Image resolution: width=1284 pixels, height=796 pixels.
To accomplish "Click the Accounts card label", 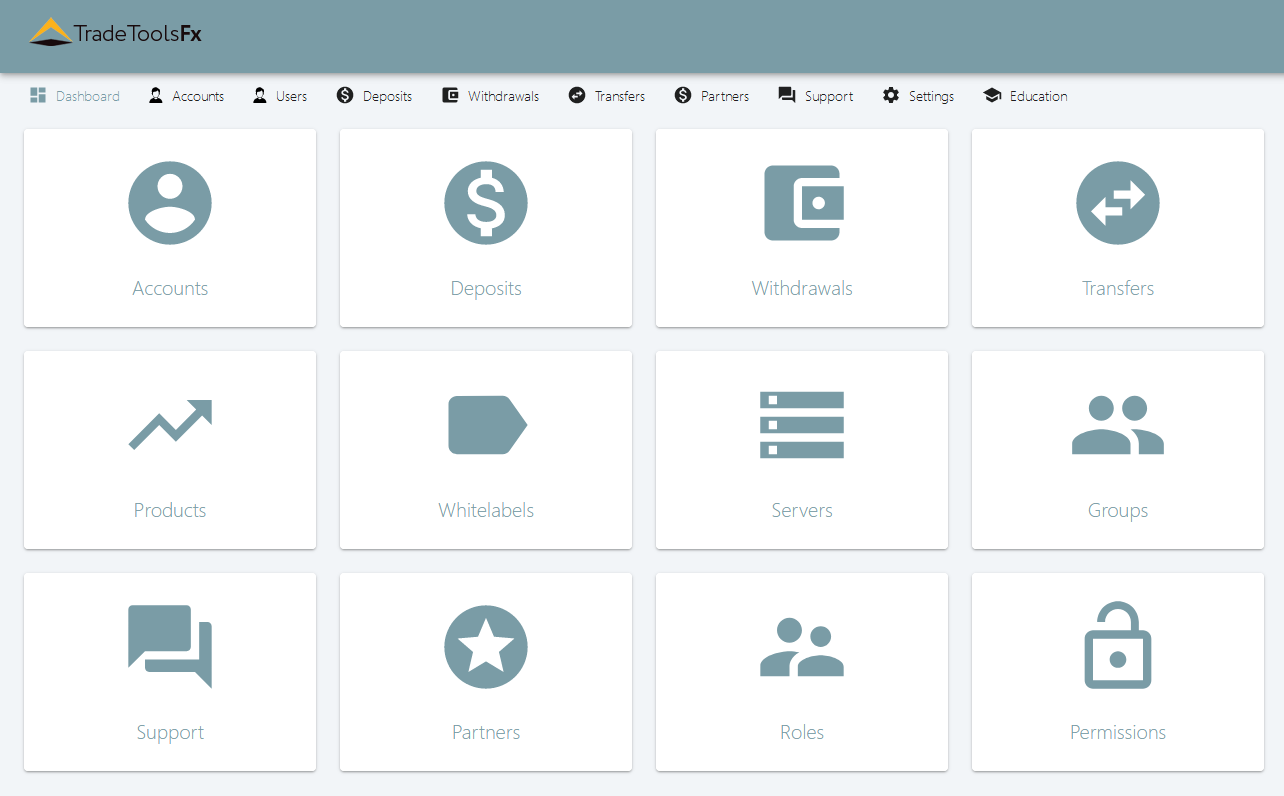I will (170, 288).
